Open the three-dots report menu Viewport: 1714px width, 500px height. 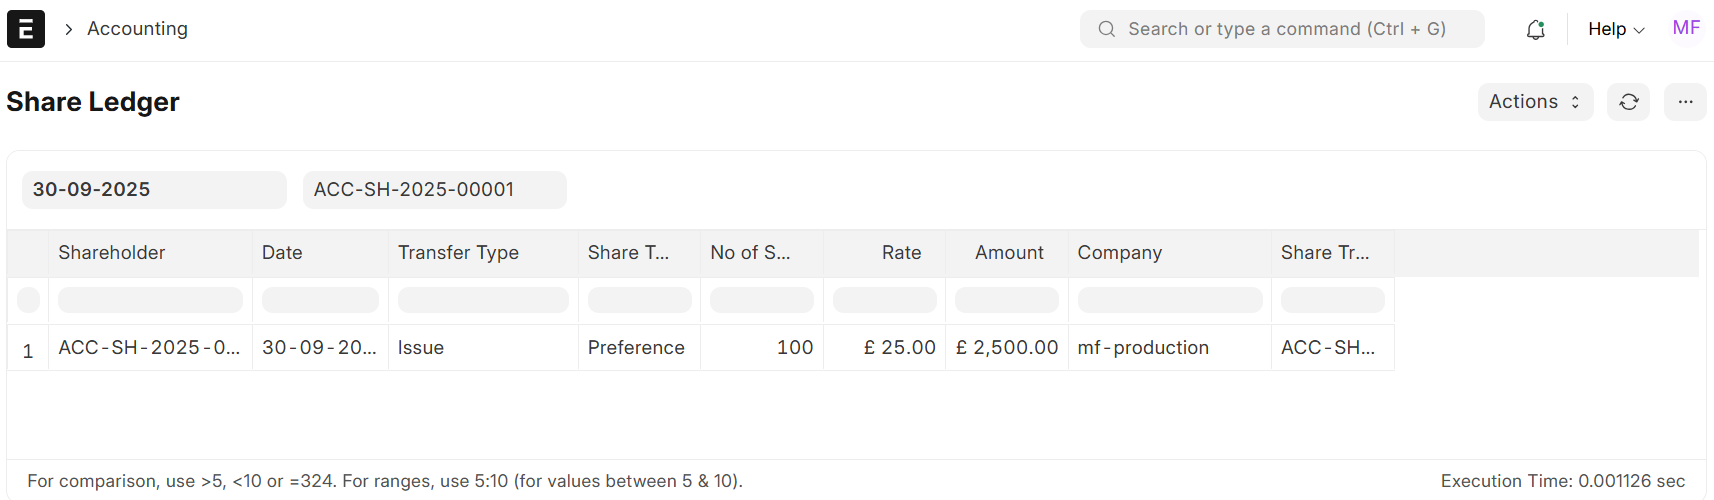1685,102
